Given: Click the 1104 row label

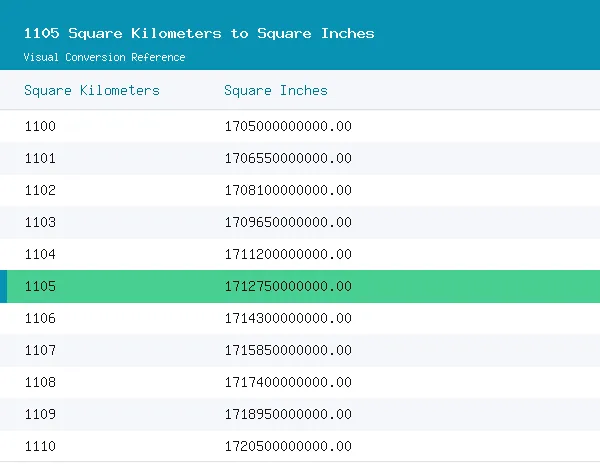Looking at the screenshot, I should pos(40,254).
